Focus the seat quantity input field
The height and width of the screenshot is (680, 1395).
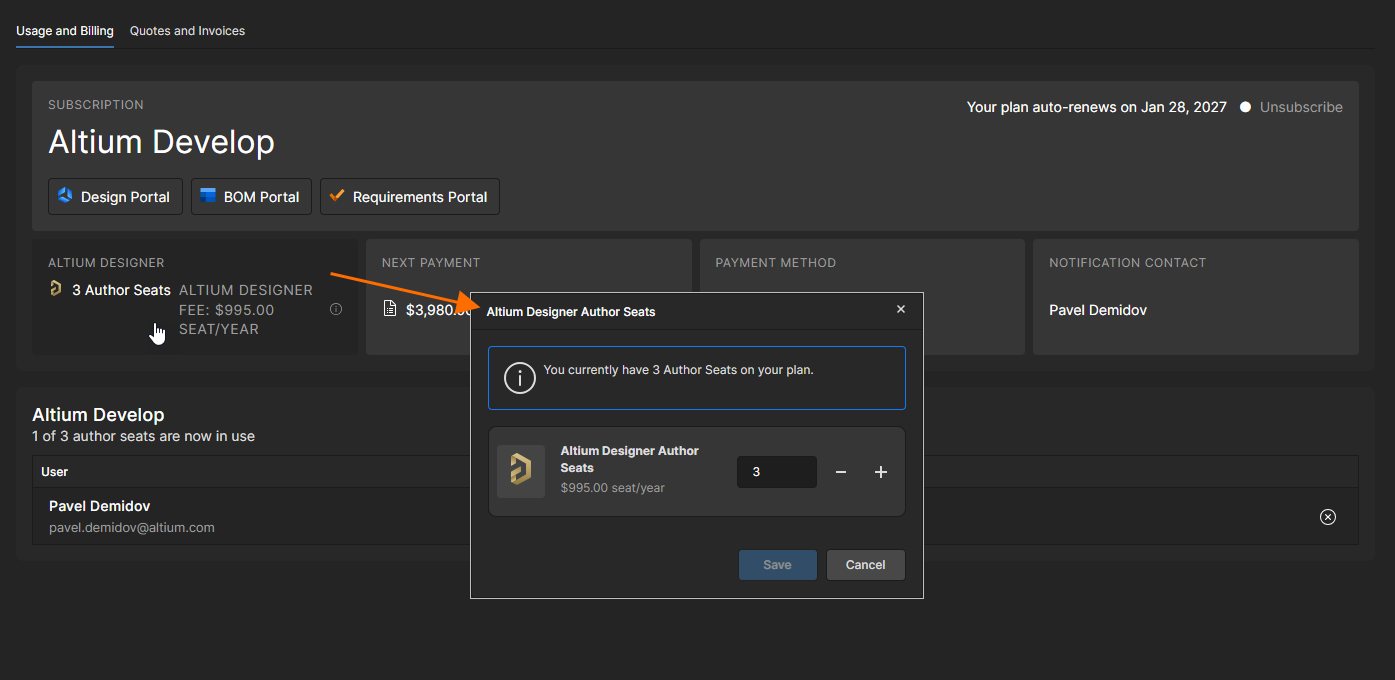pos(777,472)
